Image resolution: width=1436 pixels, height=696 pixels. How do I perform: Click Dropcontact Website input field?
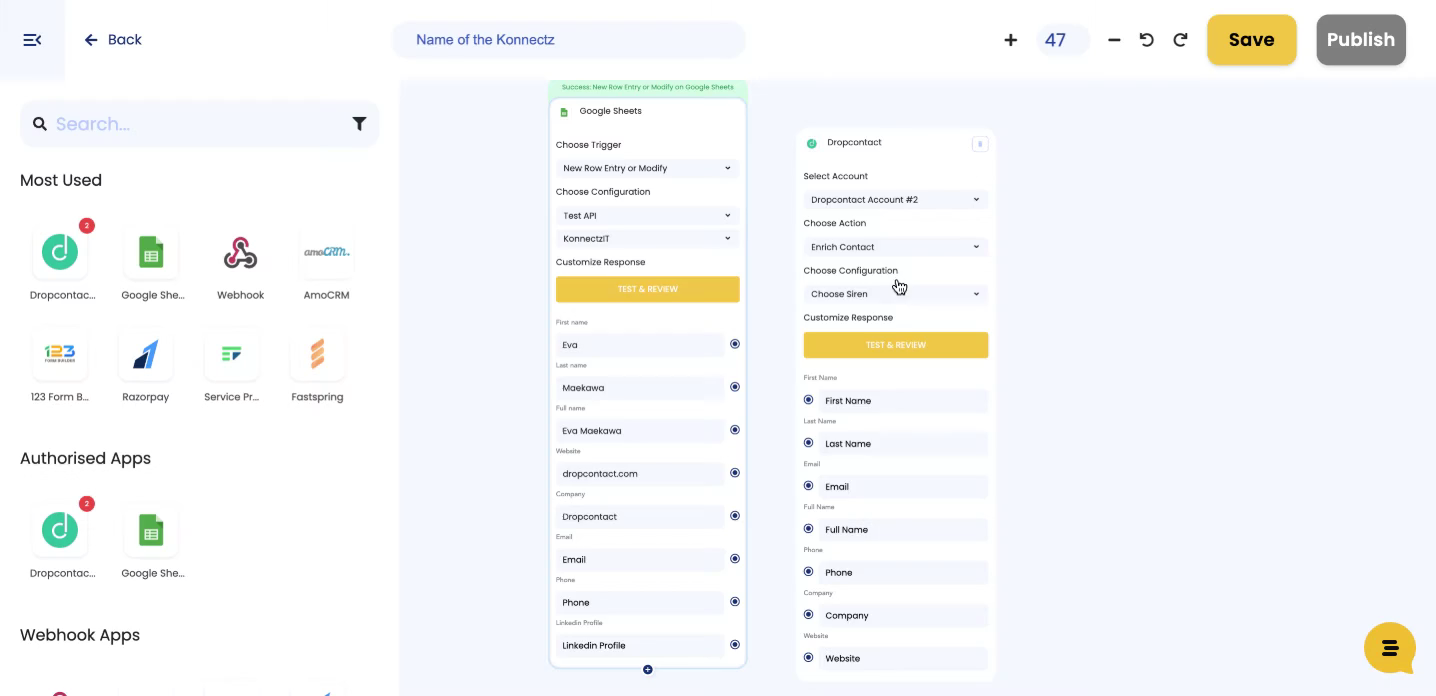click(903, 659)
